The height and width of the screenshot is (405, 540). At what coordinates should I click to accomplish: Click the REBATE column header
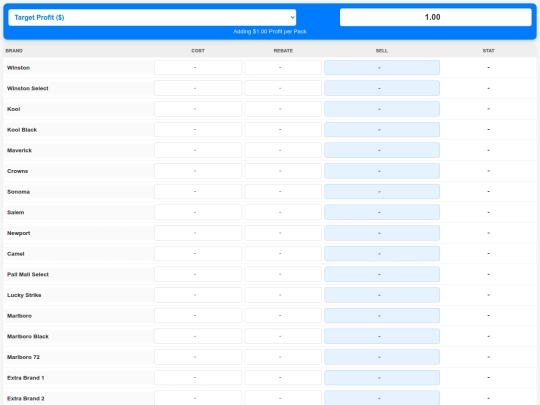pyautogui.click(x=283, y=51)
